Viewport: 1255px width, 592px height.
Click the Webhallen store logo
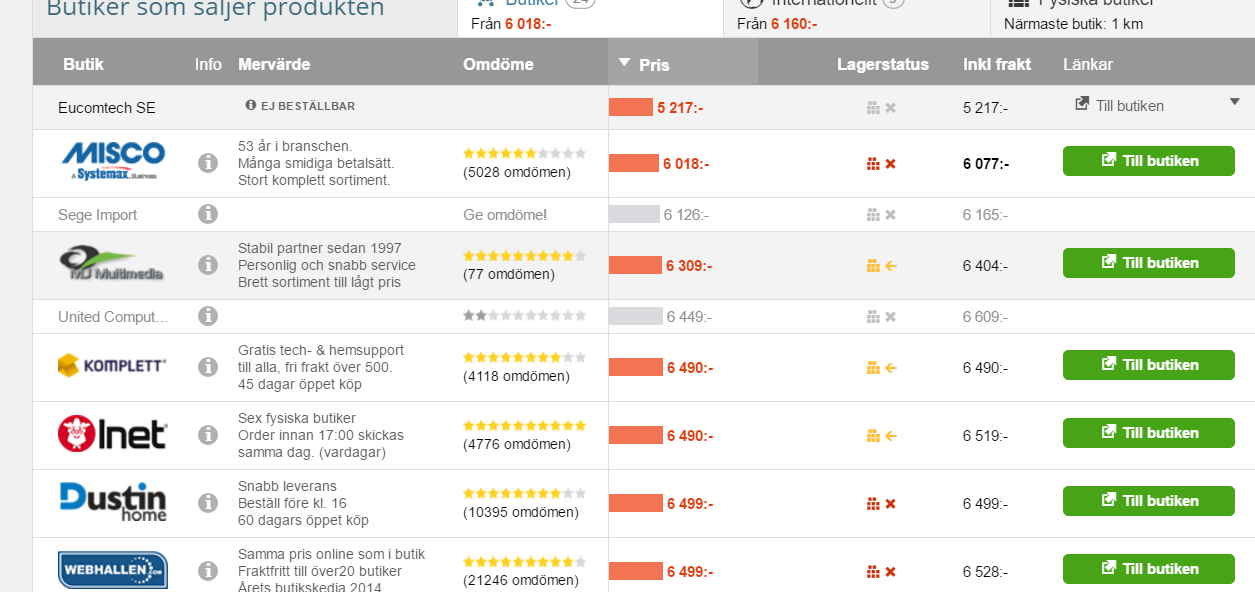[112, 570]
